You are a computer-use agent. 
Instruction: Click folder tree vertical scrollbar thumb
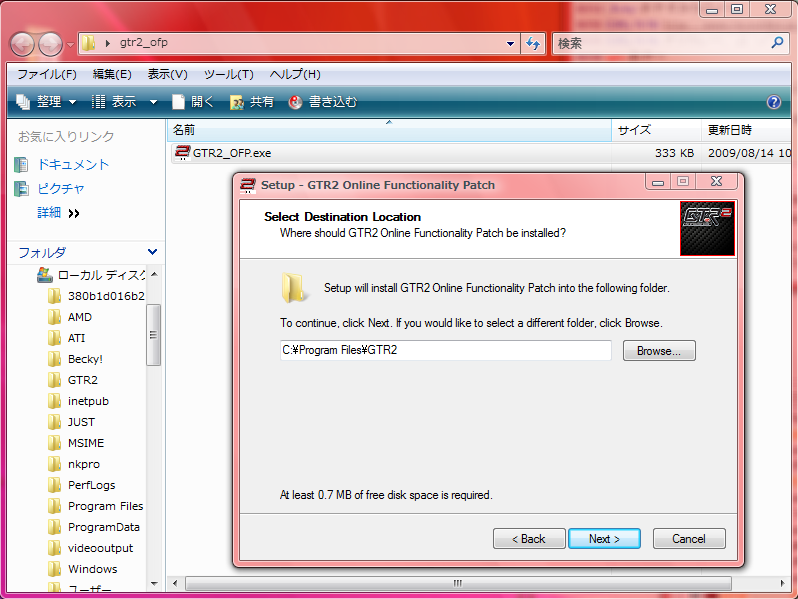pos(153,335)
